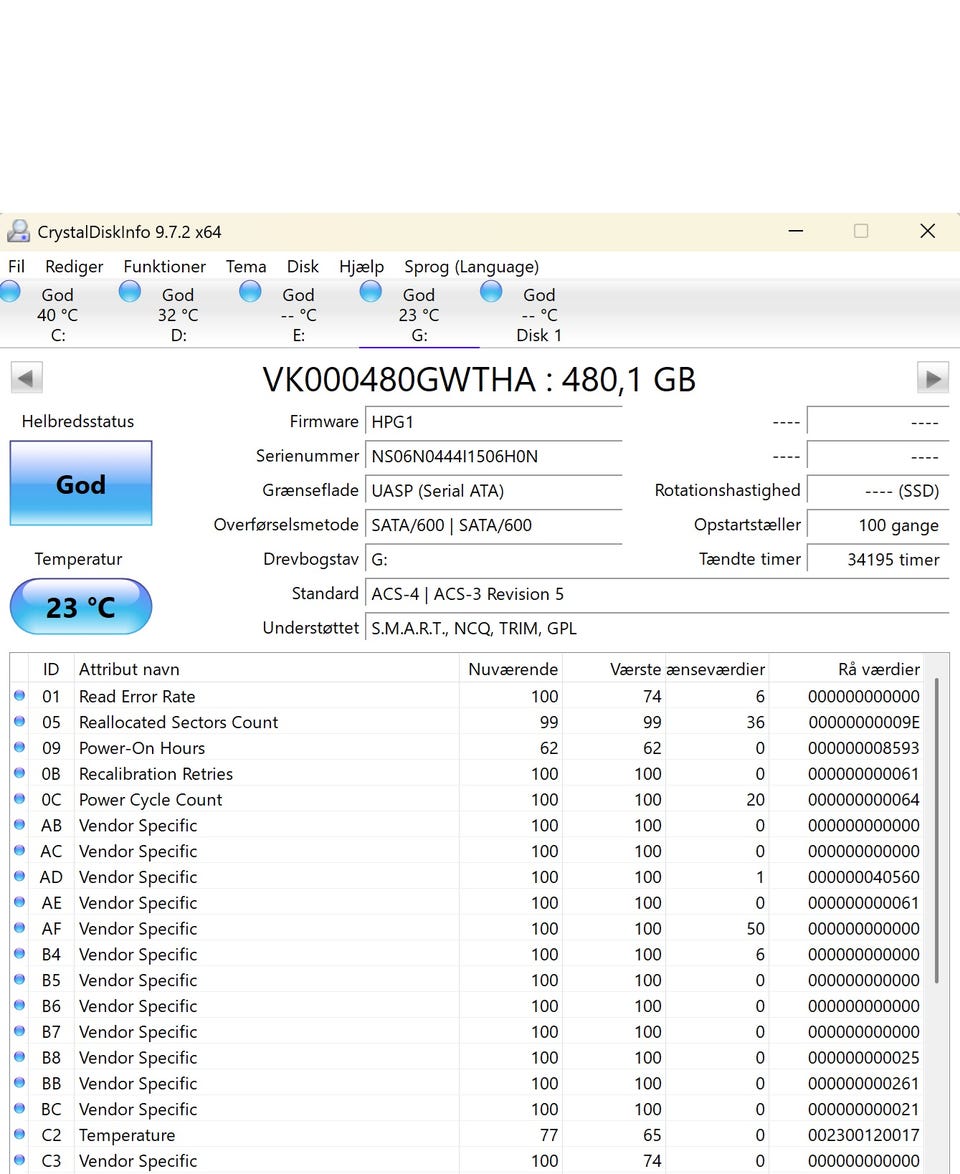Select the C: drive status icon
960x1174 pixels.
tap(11, 291)
